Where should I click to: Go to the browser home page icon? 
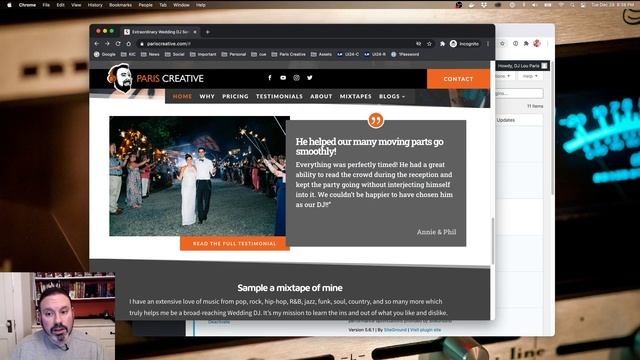(129, 44)
